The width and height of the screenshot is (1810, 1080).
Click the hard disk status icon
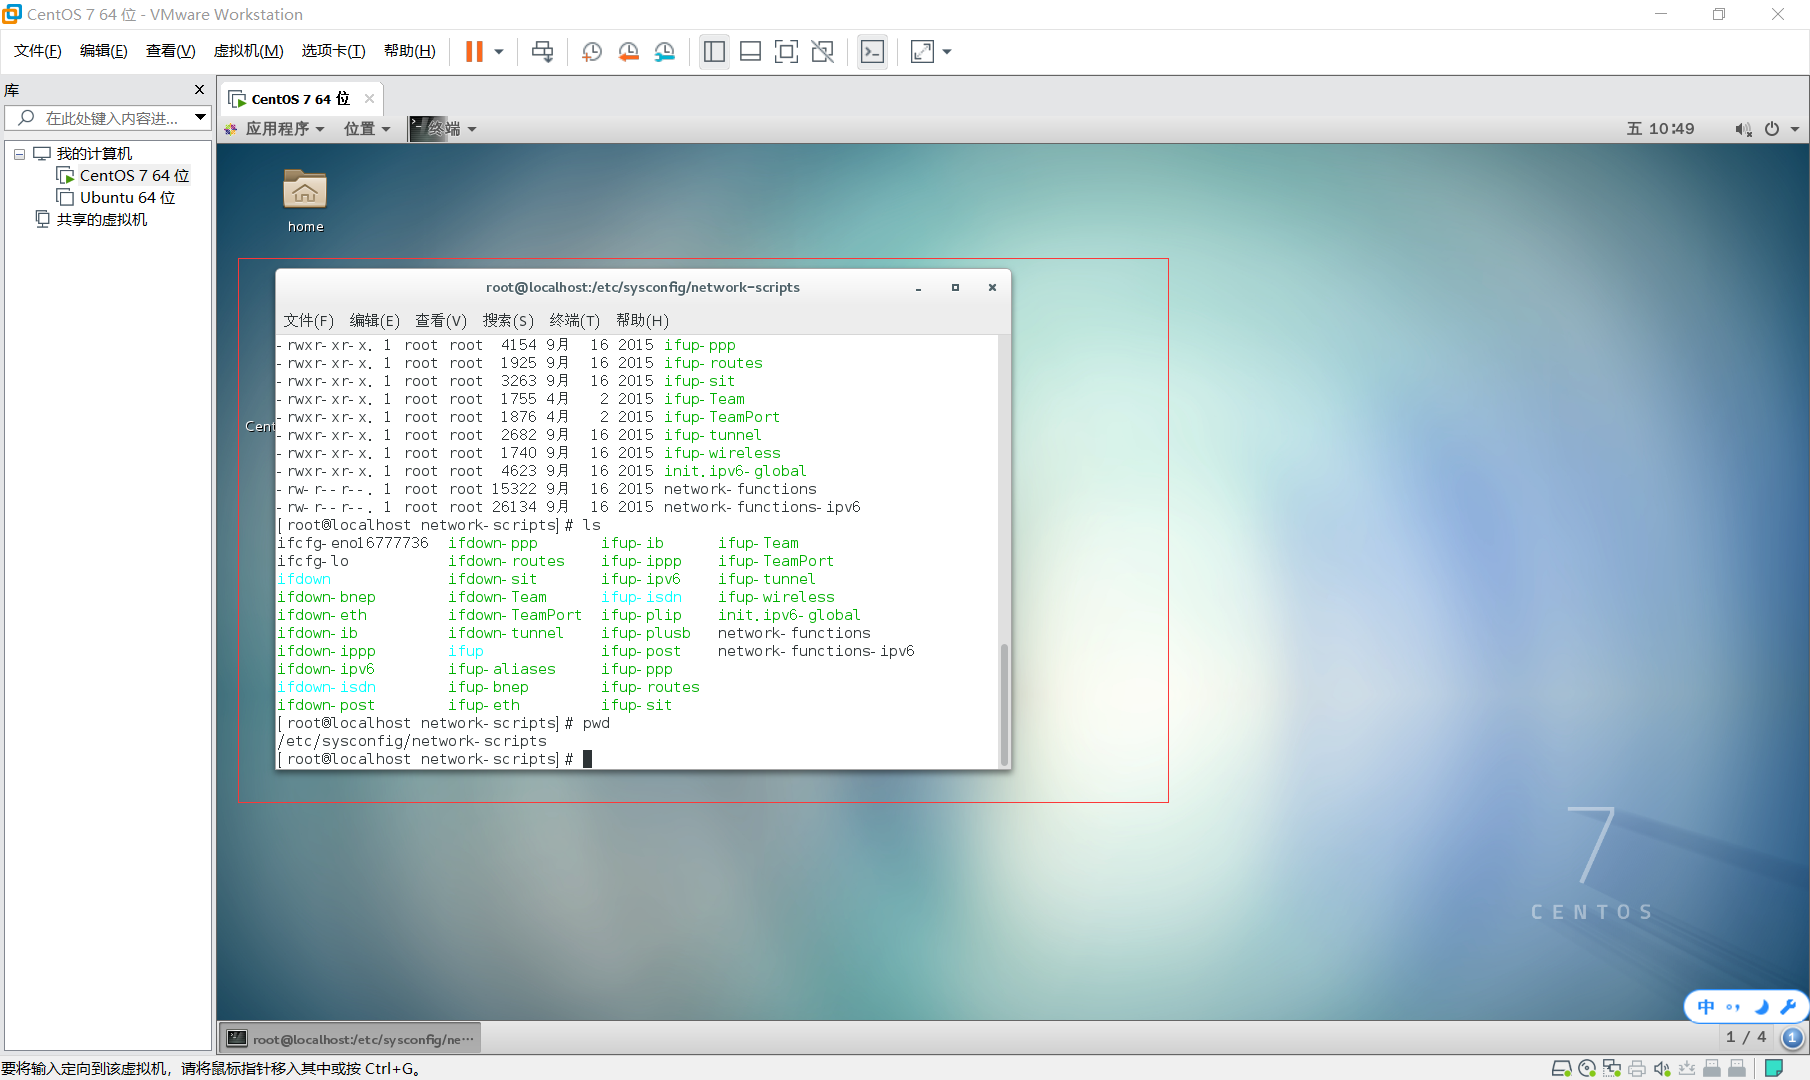click(x=1561, y=1069)
